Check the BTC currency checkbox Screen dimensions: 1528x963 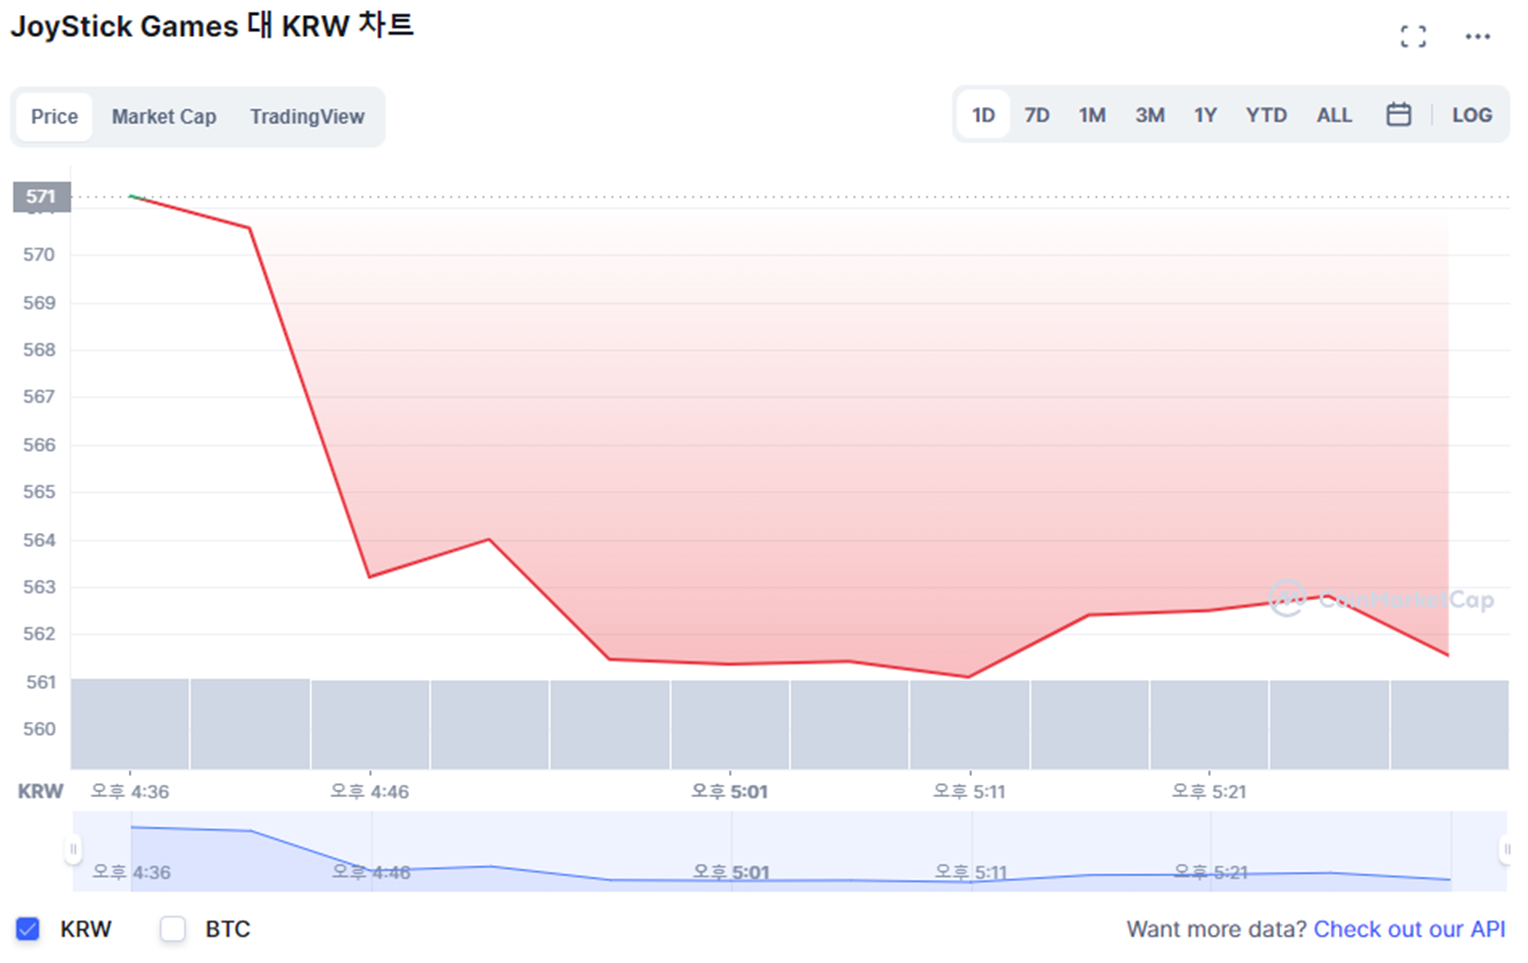tap(173, 929)
